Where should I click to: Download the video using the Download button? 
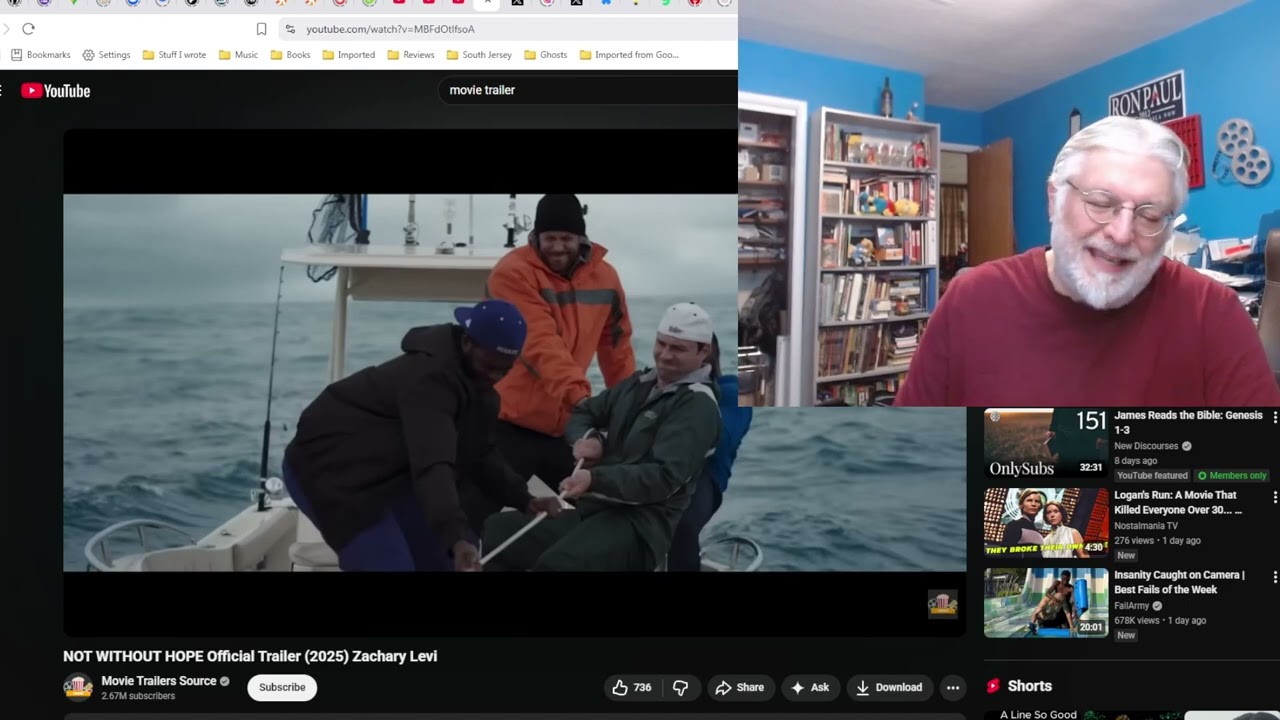889,687
